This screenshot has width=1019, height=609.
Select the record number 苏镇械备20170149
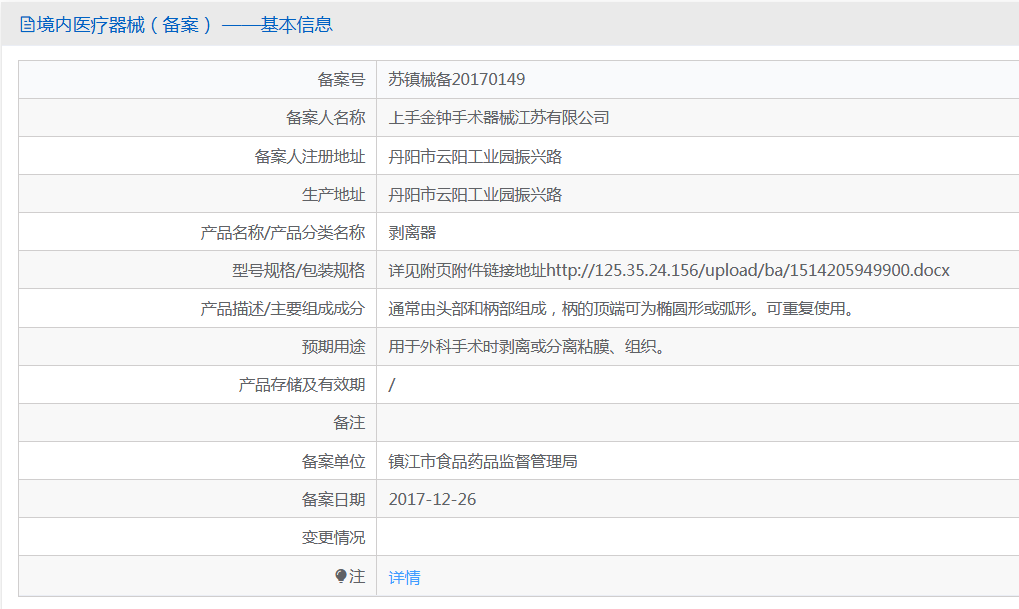tap(457, 79)
